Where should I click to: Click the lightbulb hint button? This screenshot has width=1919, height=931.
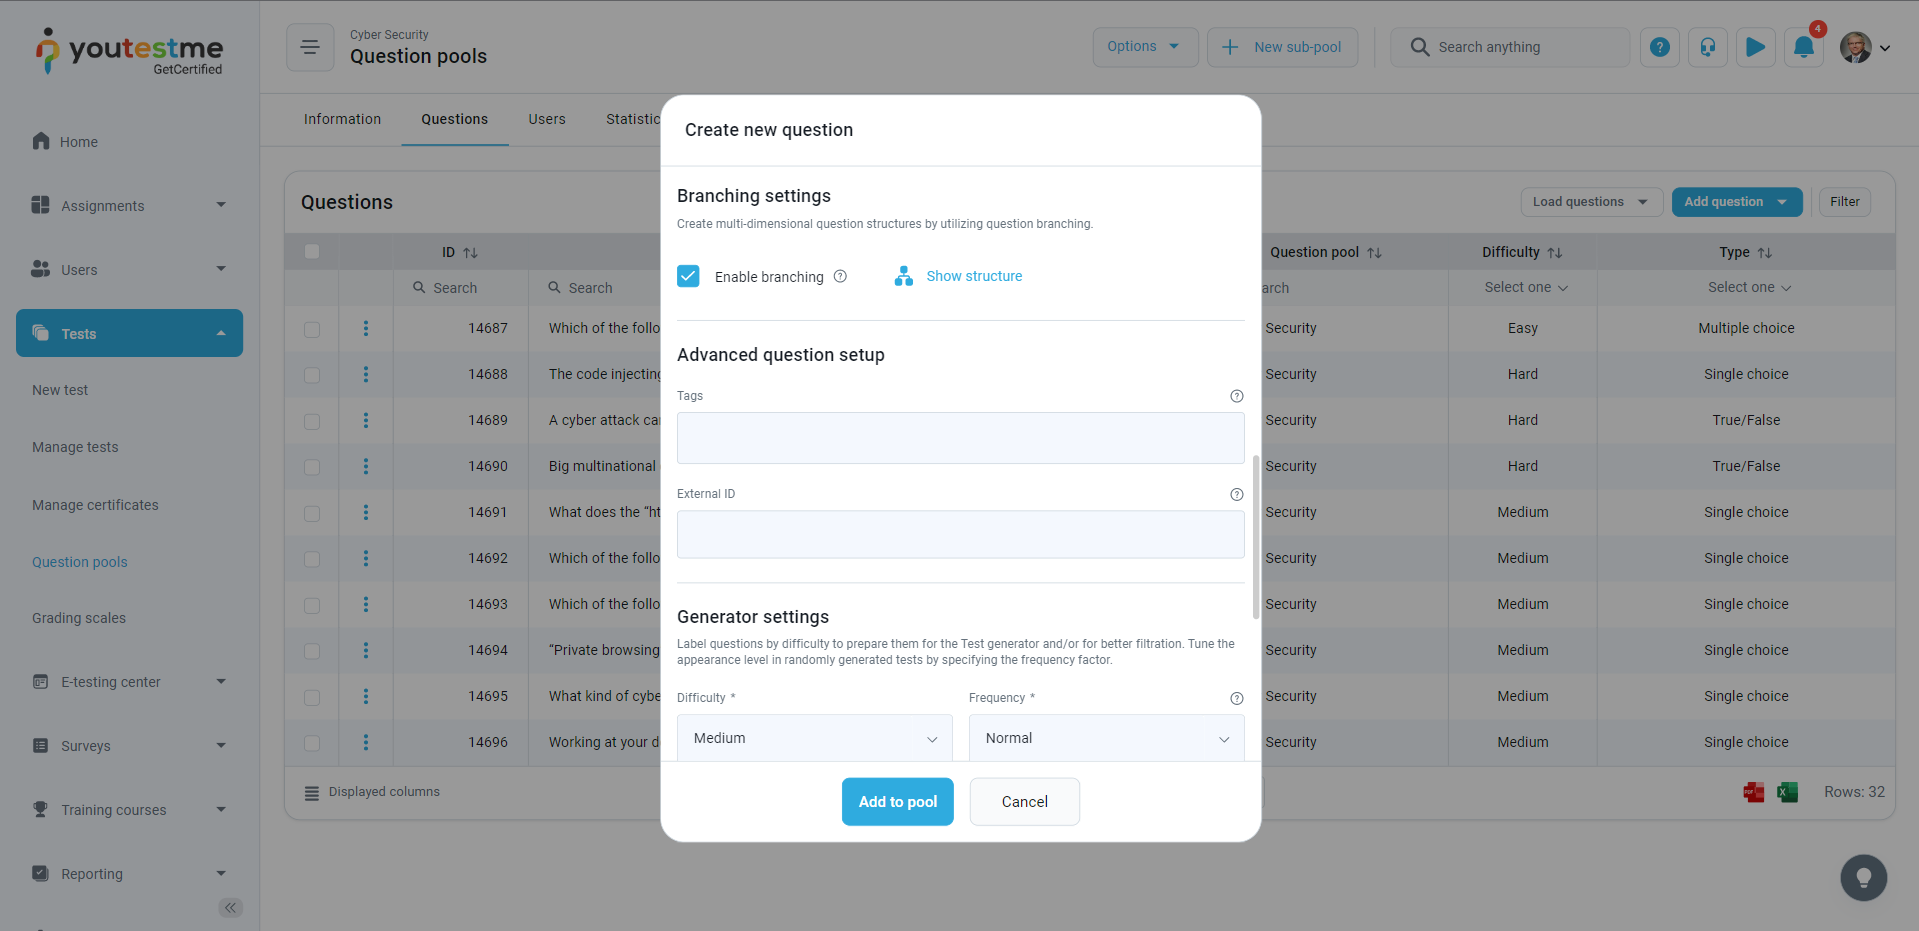point(1863,878)
